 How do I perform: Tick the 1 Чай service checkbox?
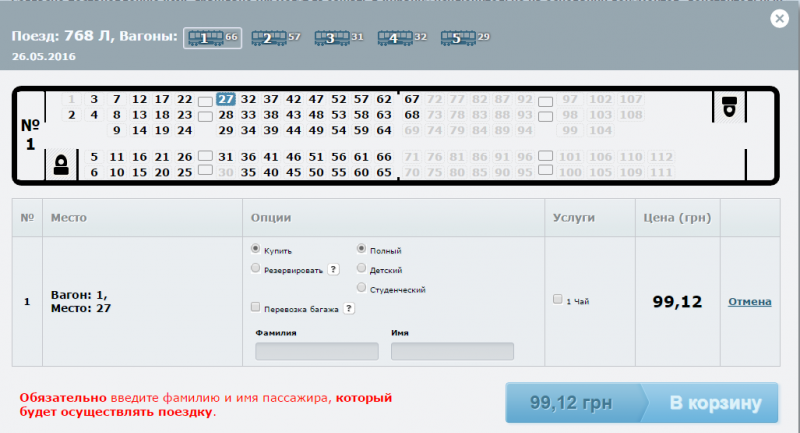click(557, 299)
